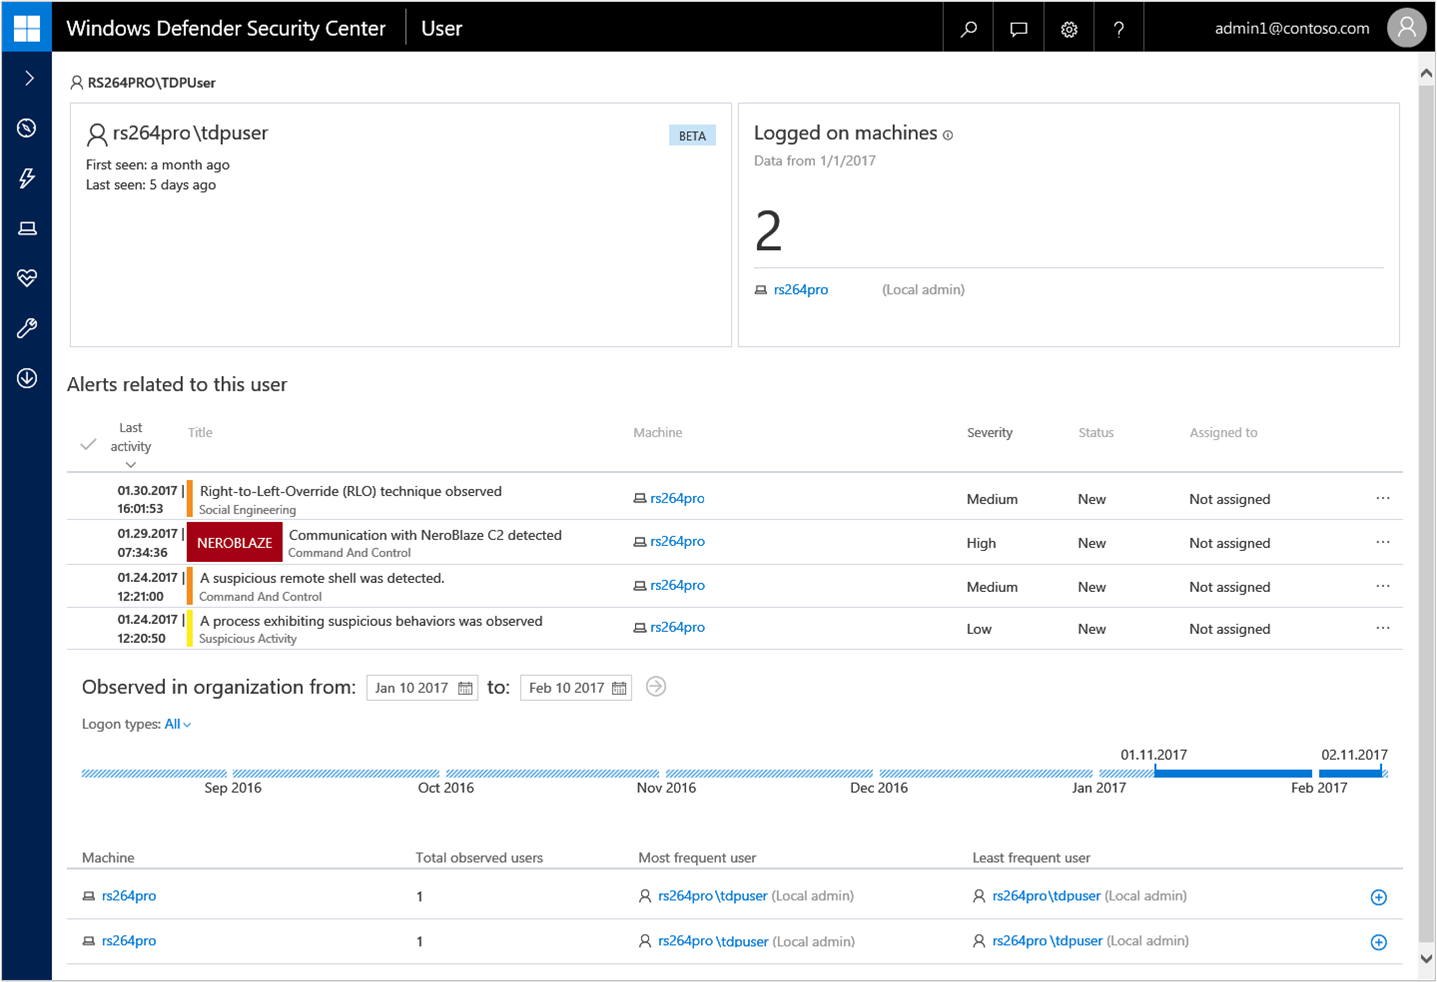The height and width of the screenshot is (982, 1437).
Task: Click the 01.11.2017 timeline range bar
Action: click(x=1232, y=773)
